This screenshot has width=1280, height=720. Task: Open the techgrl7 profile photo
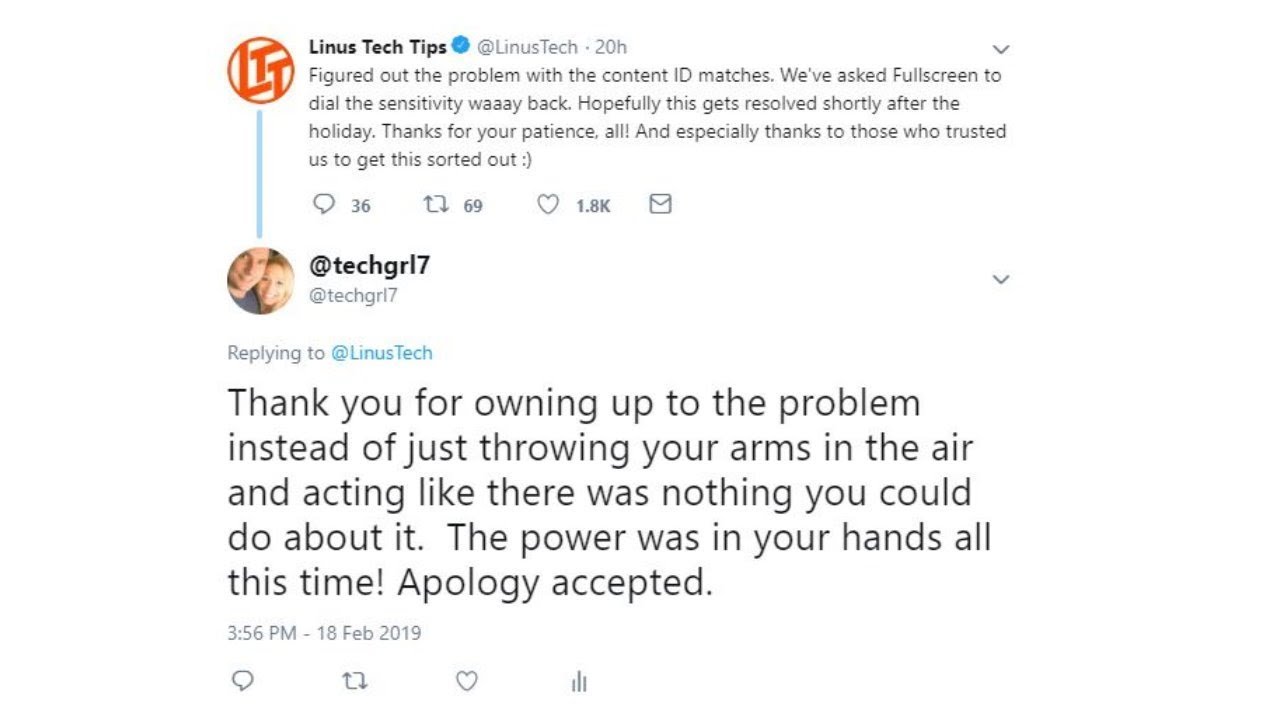point(260,281)
